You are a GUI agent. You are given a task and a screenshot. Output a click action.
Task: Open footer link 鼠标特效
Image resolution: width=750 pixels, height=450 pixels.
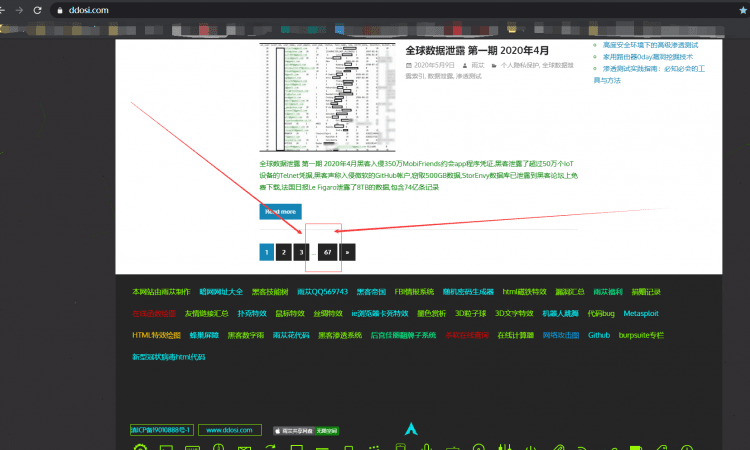290,314
